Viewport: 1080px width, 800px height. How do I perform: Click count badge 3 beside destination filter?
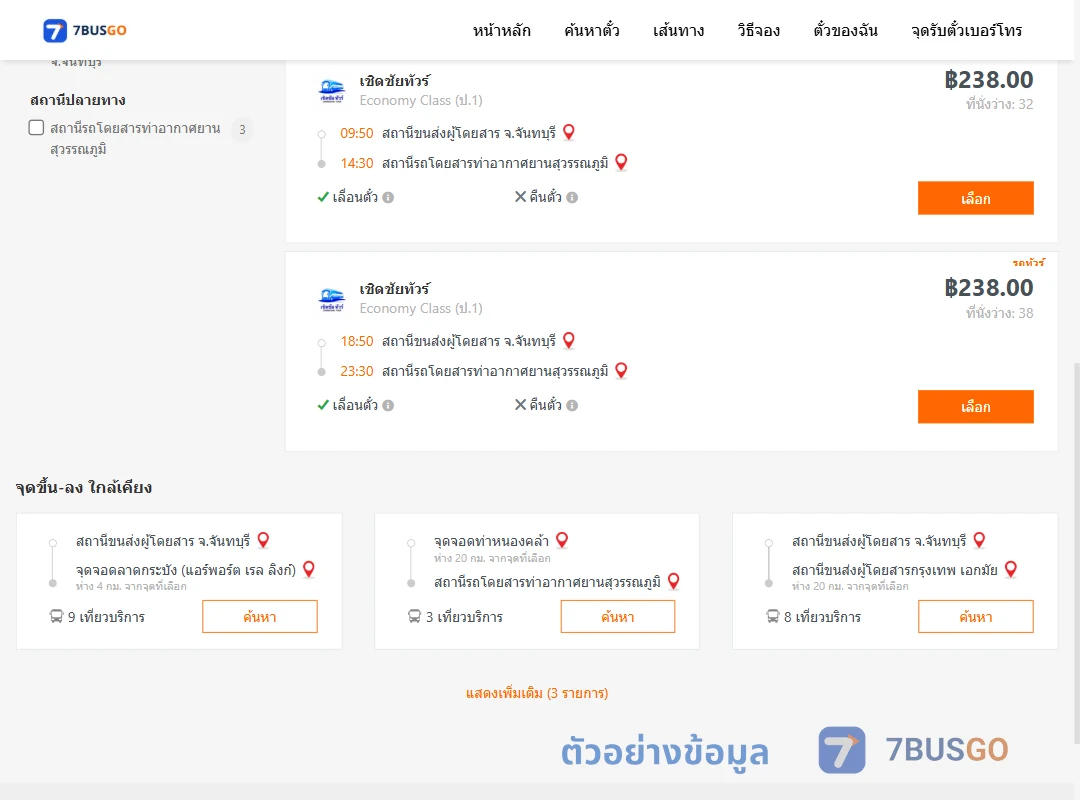click(242, 130)
